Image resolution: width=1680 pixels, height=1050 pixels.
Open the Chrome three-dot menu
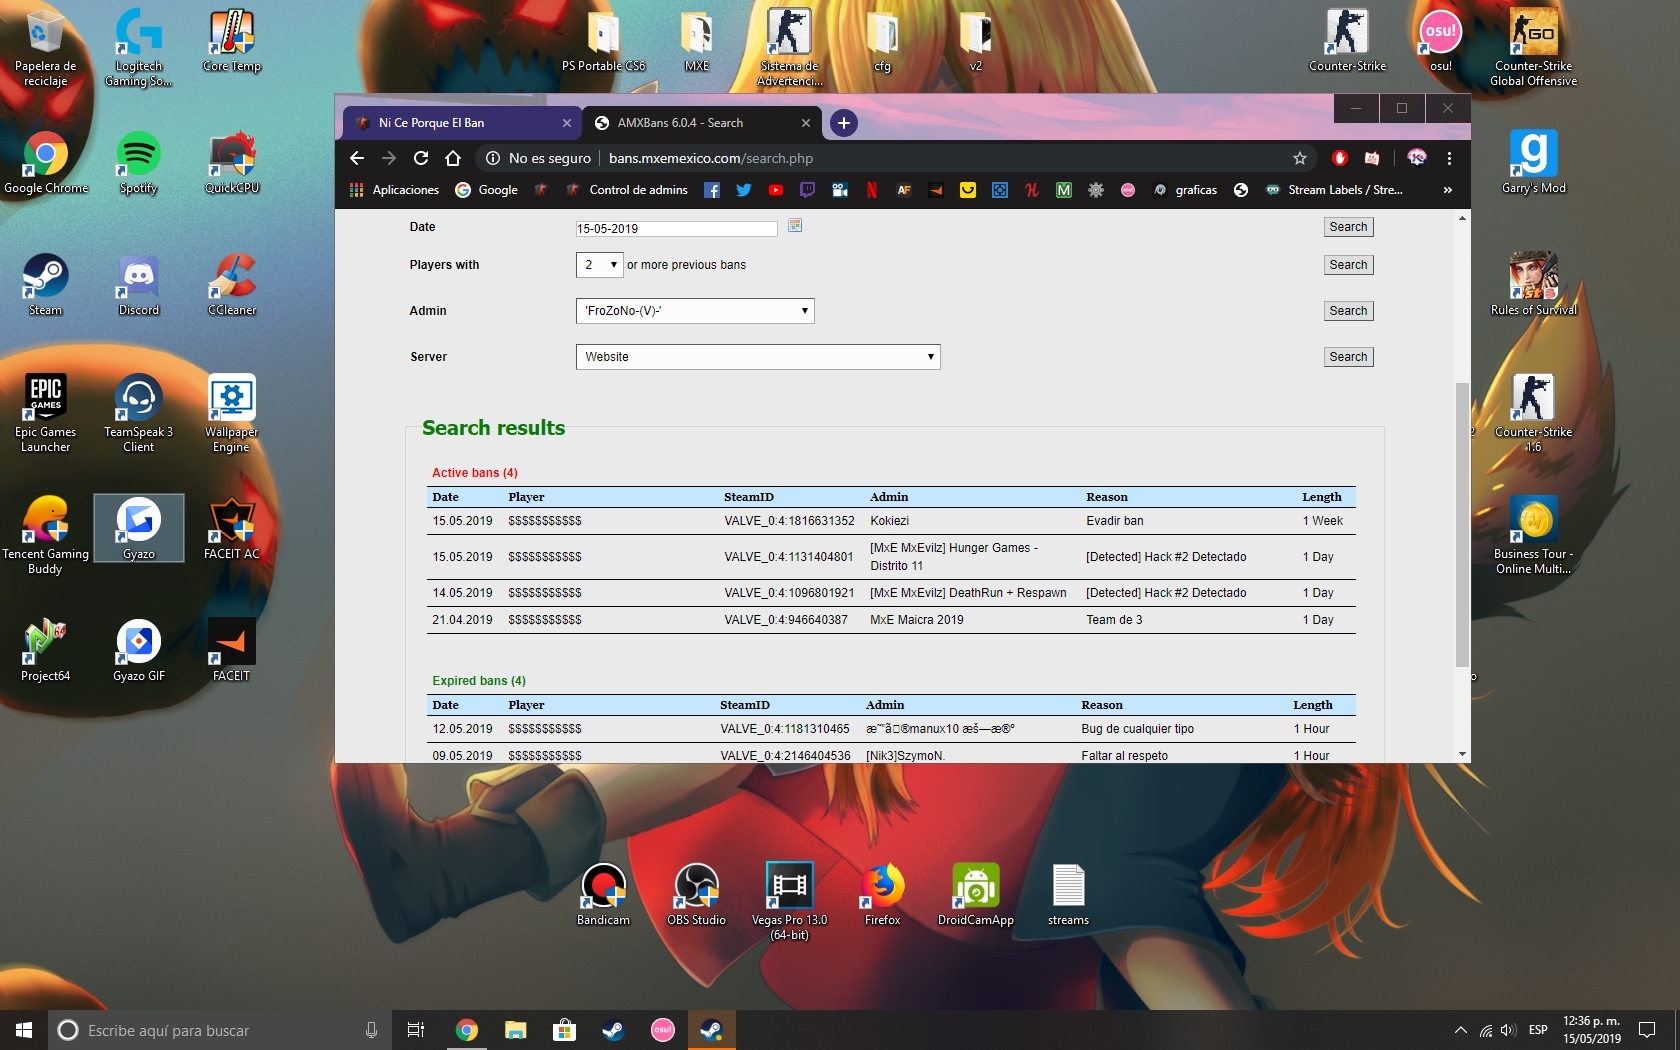1449,158
